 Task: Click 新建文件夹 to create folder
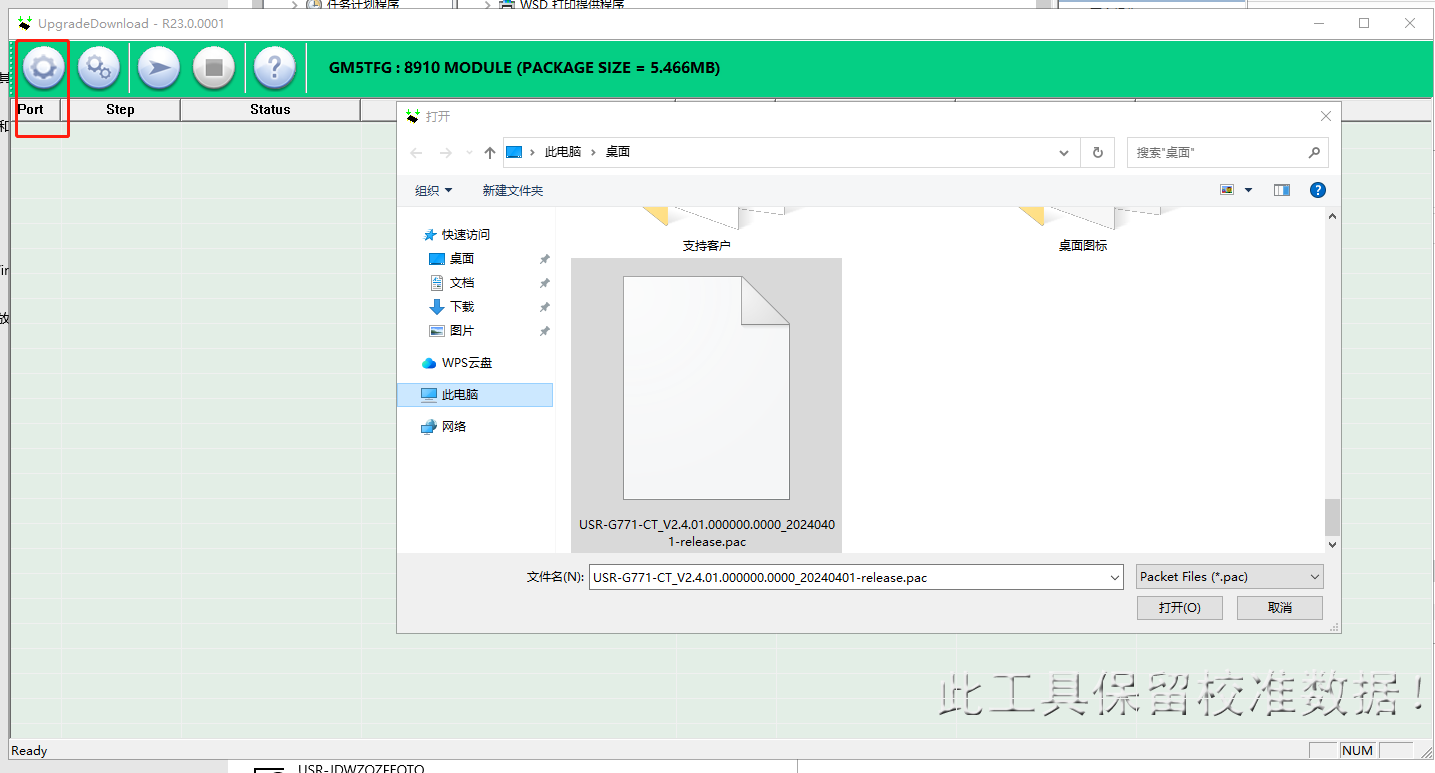click(512, 190)
